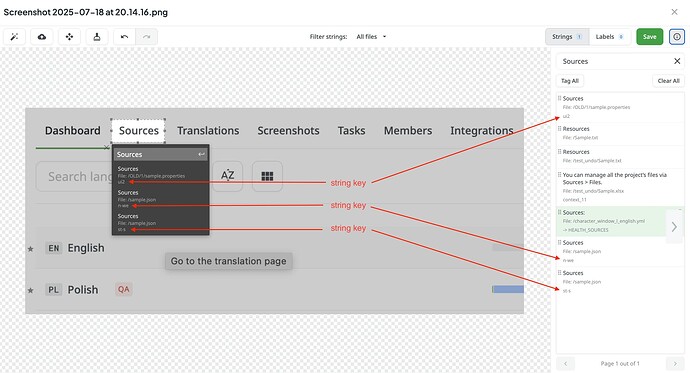
Task: Switch to the Labels tab
Action: click(609, 37)
